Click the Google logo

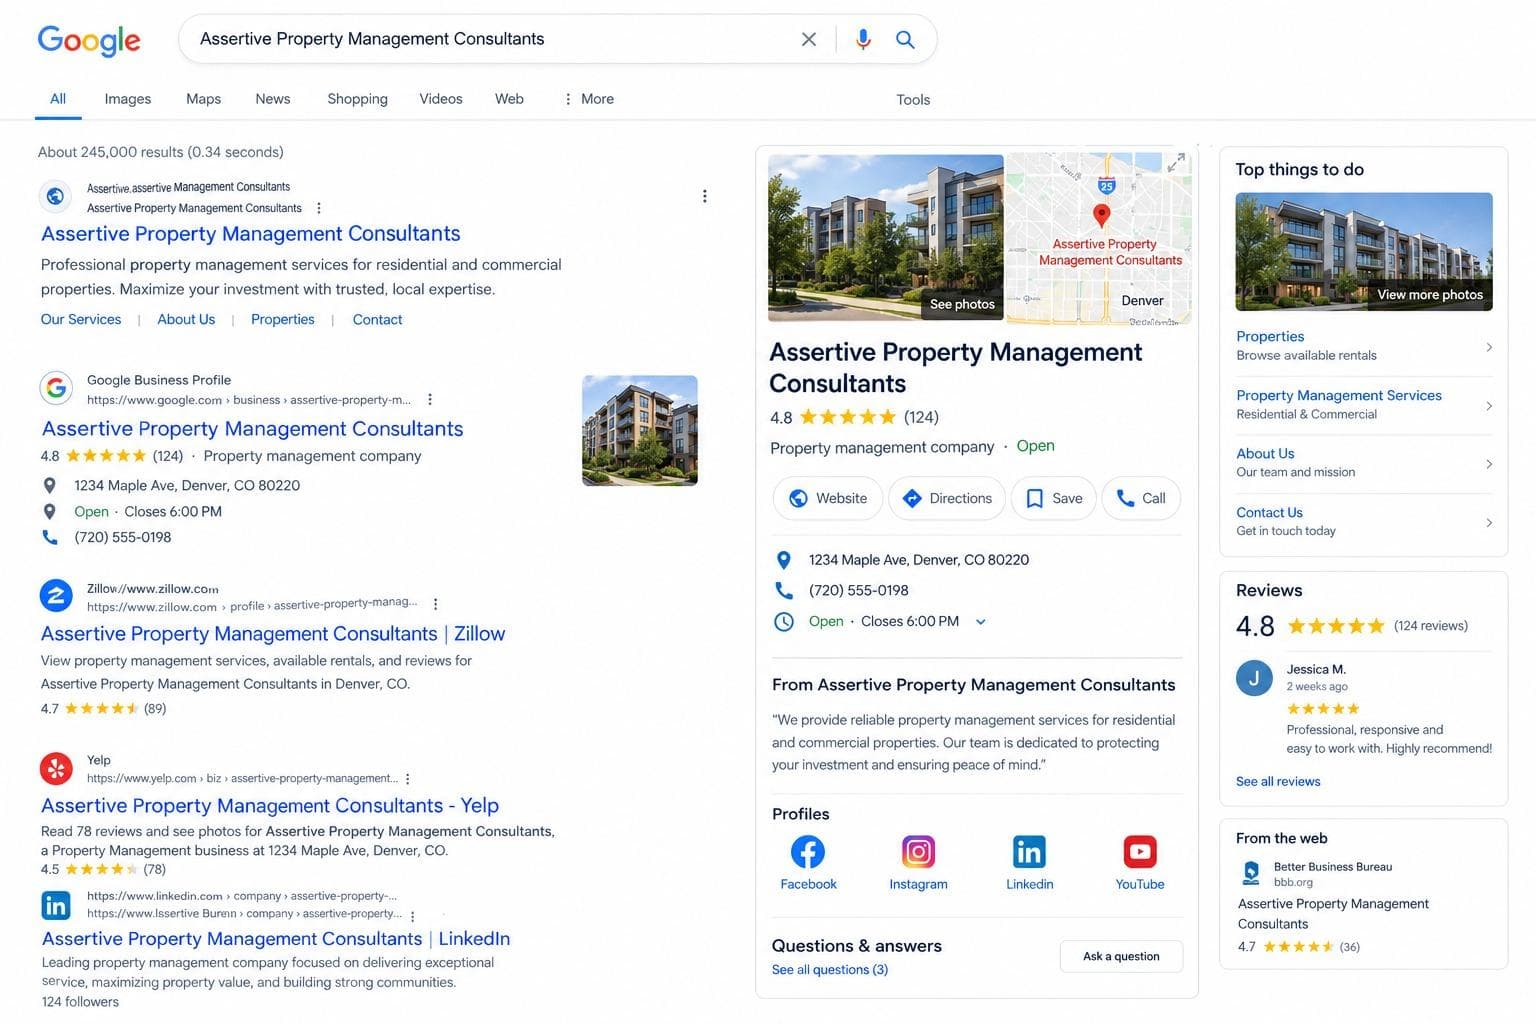[89, 40]
